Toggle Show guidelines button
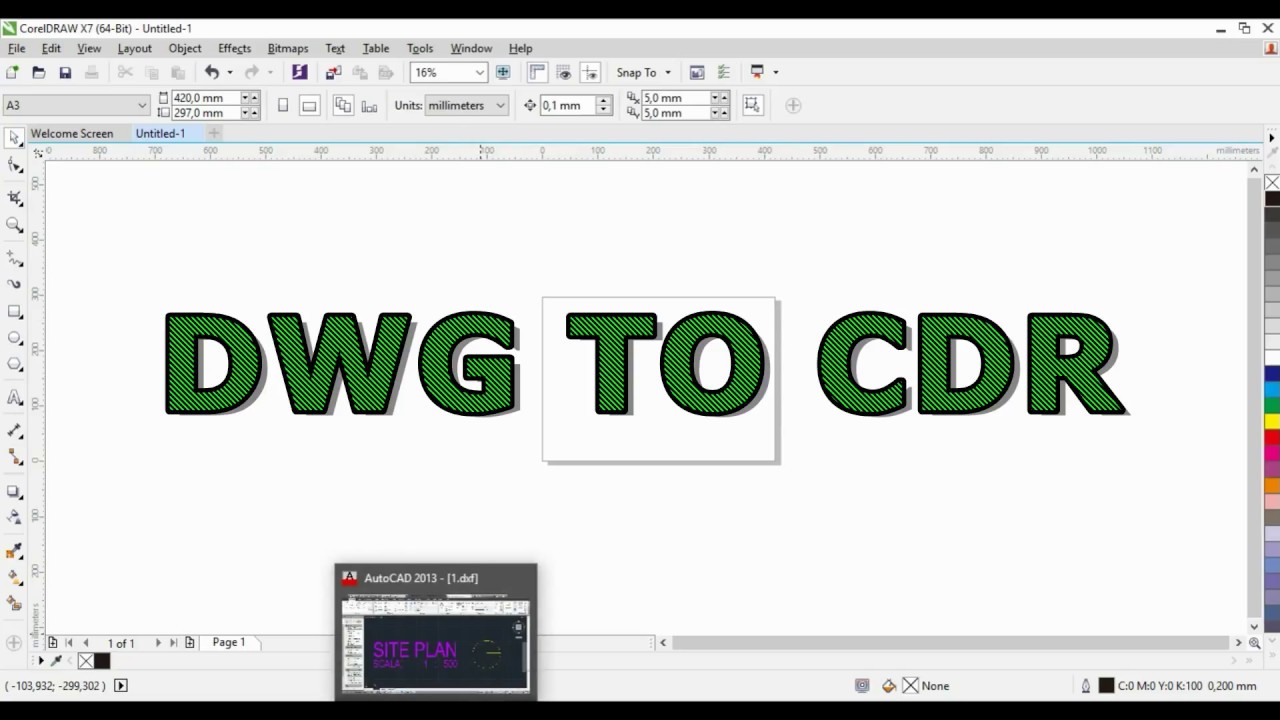 (590, 72)
